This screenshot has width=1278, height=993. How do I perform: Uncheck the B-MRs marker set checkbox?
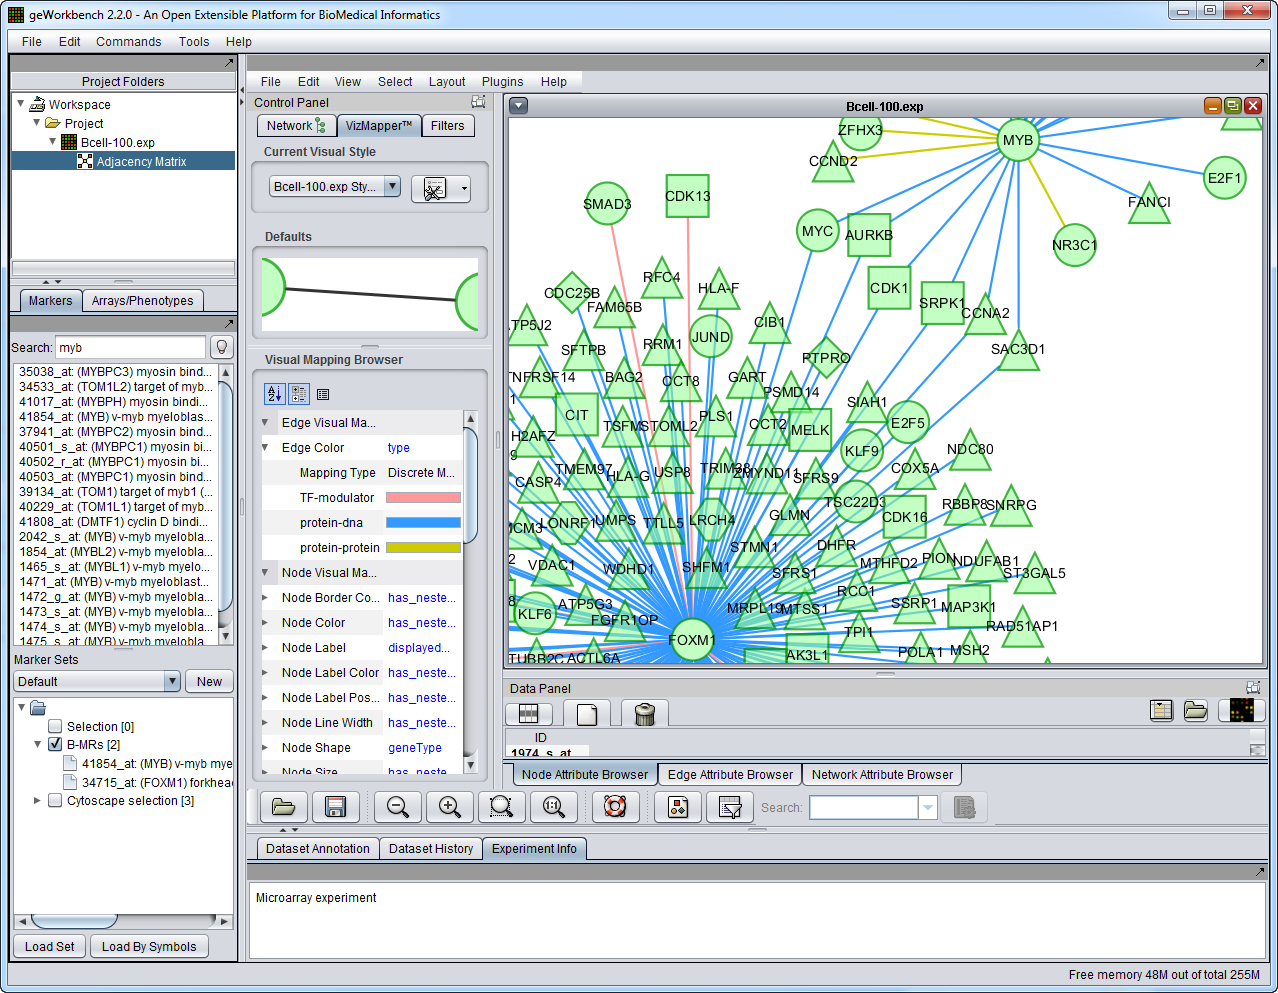[x=55, y=745]
